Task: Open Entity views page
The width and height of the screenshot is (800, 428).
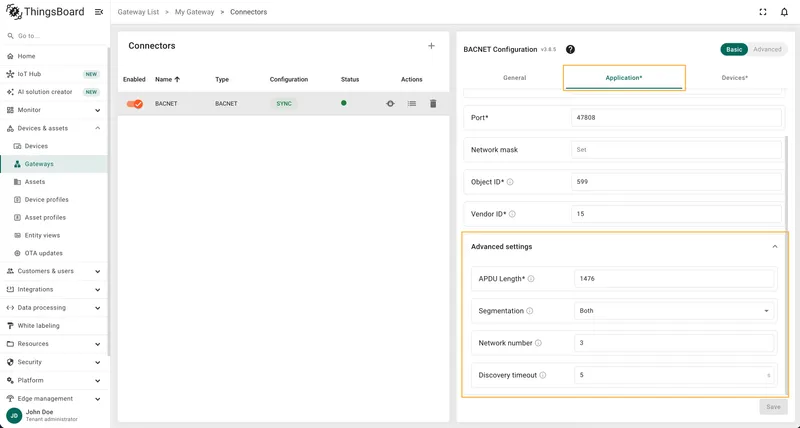Action: point(54,235)
